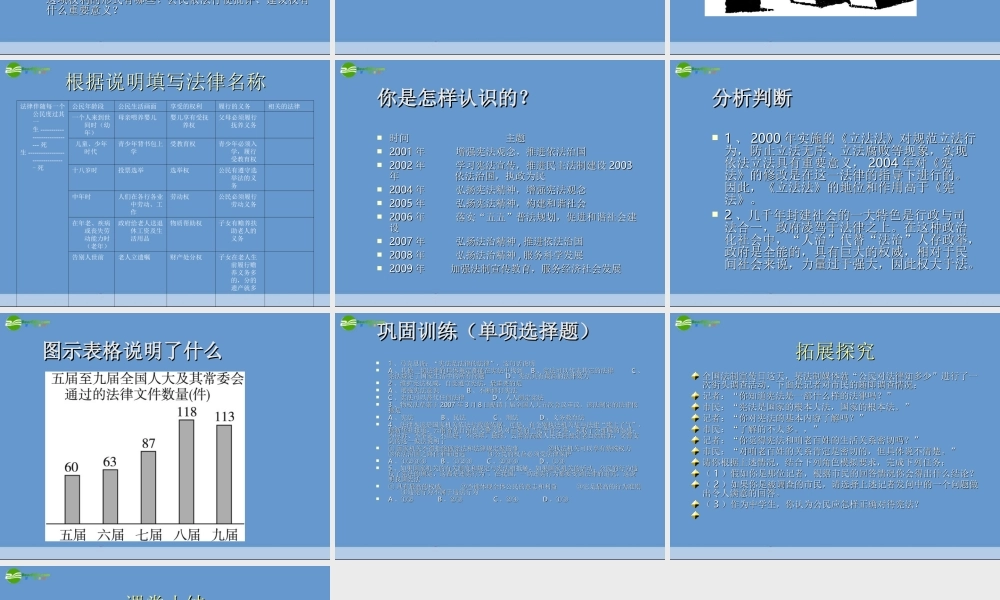Click the table header 公民年龄段
This screenshot has height=600, width=1000.
[x=87, y=106]
